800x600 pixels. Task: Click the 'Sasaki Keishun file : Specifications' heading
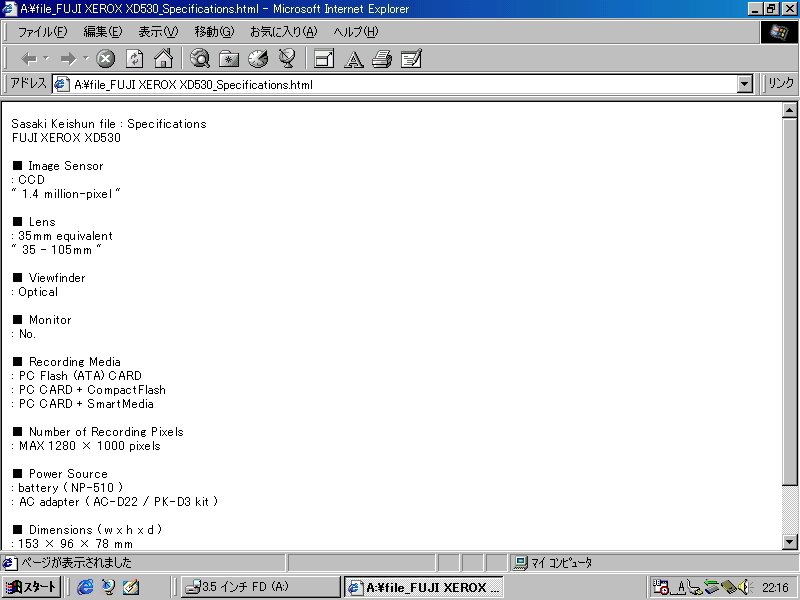pyautogui.click(x=109, y=124)
